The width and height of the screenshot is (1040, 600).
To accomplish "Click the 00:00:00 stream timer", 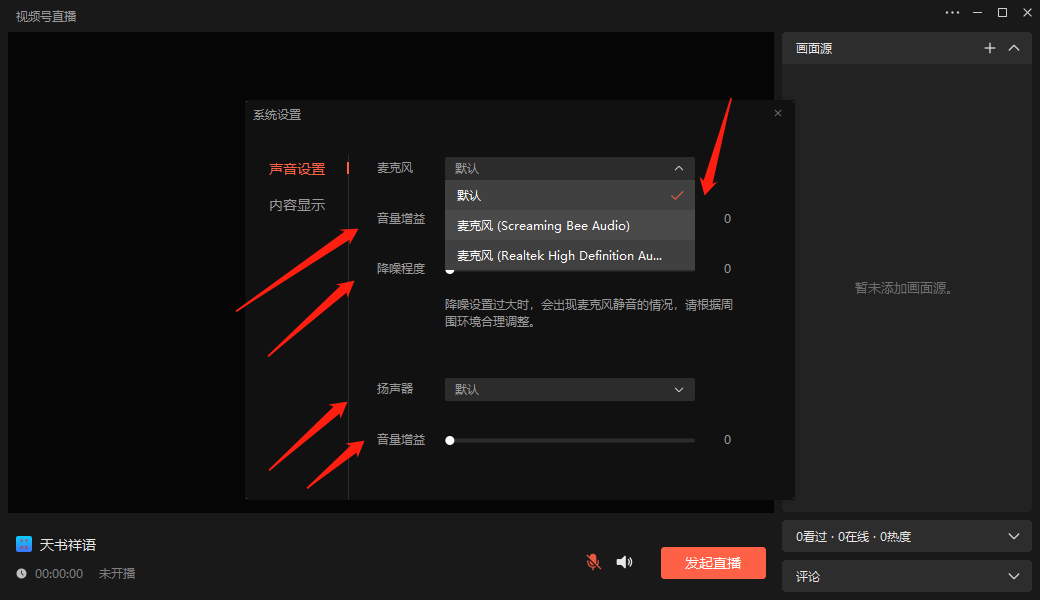I will (59, 573).
